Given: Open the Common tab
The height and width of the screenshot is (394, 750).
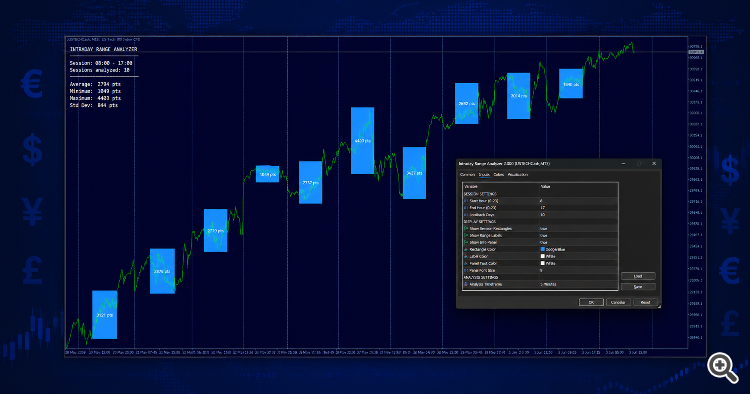Looking at the screenshot, I should (x=467, y=175).
